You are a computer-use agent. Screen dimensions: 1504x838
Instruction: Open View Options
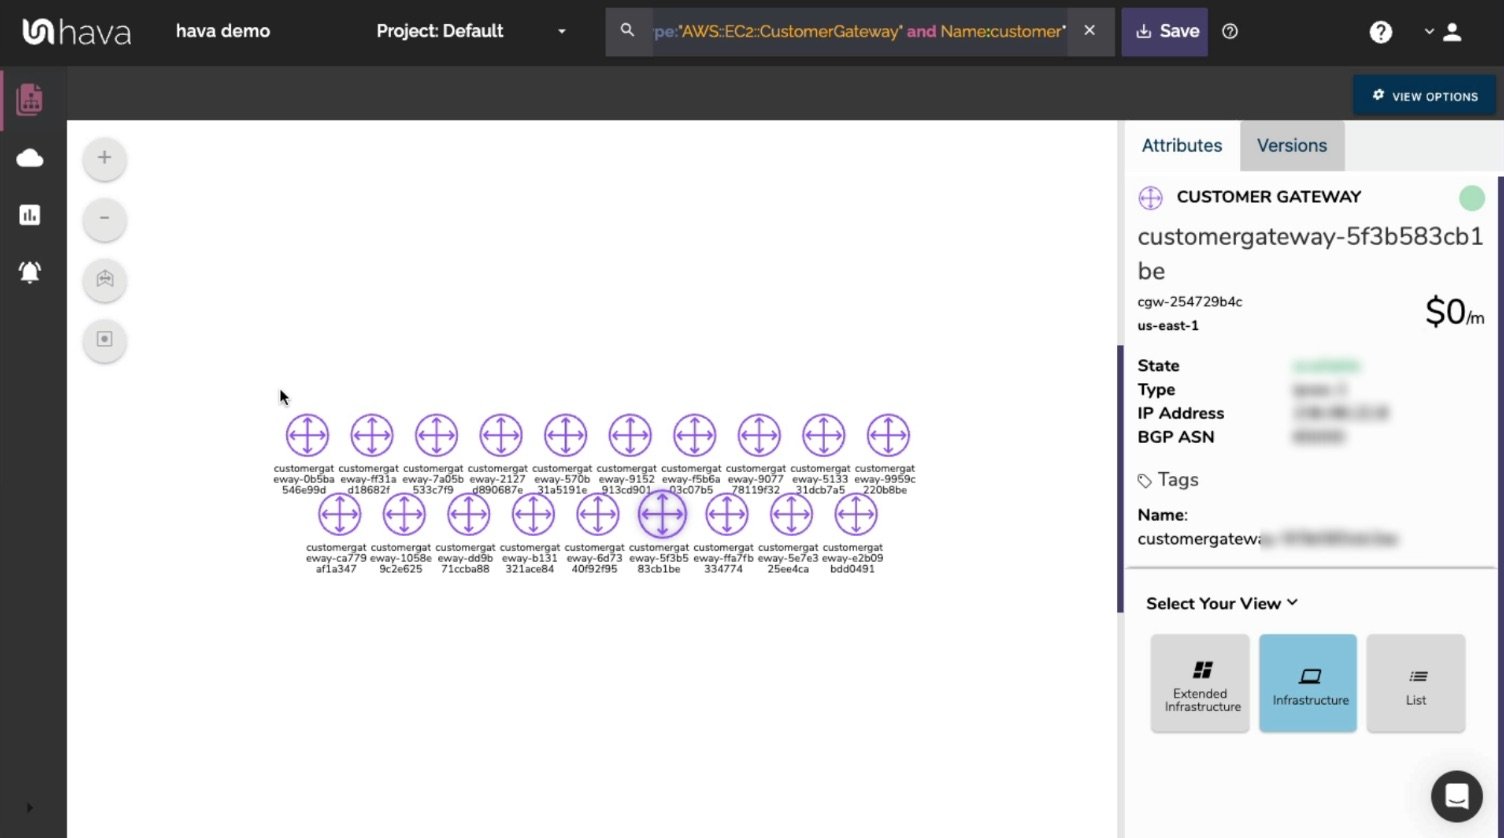tap(1424, 96)
